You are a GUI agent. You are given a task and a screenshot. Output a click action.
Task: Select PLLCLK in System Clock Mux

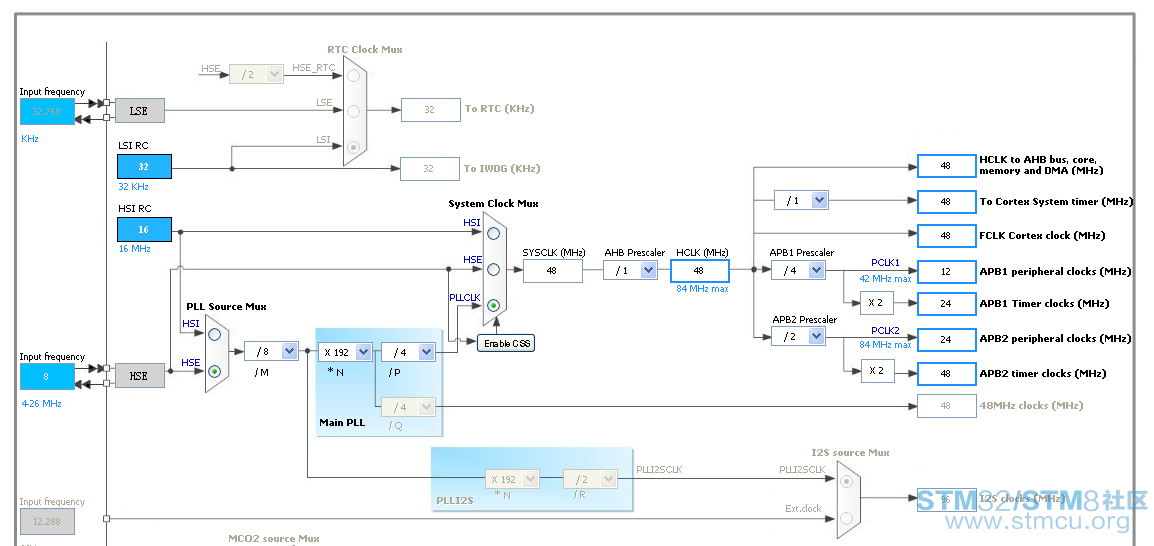tap(493, 305)
